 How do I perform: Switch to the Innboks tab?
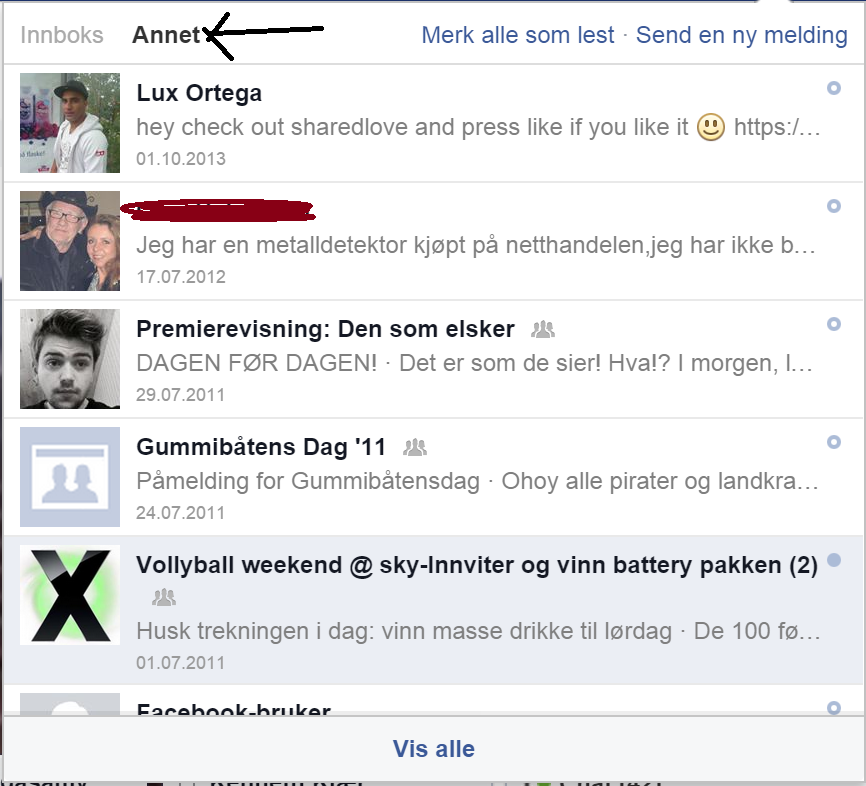click(x=62, y=35)
